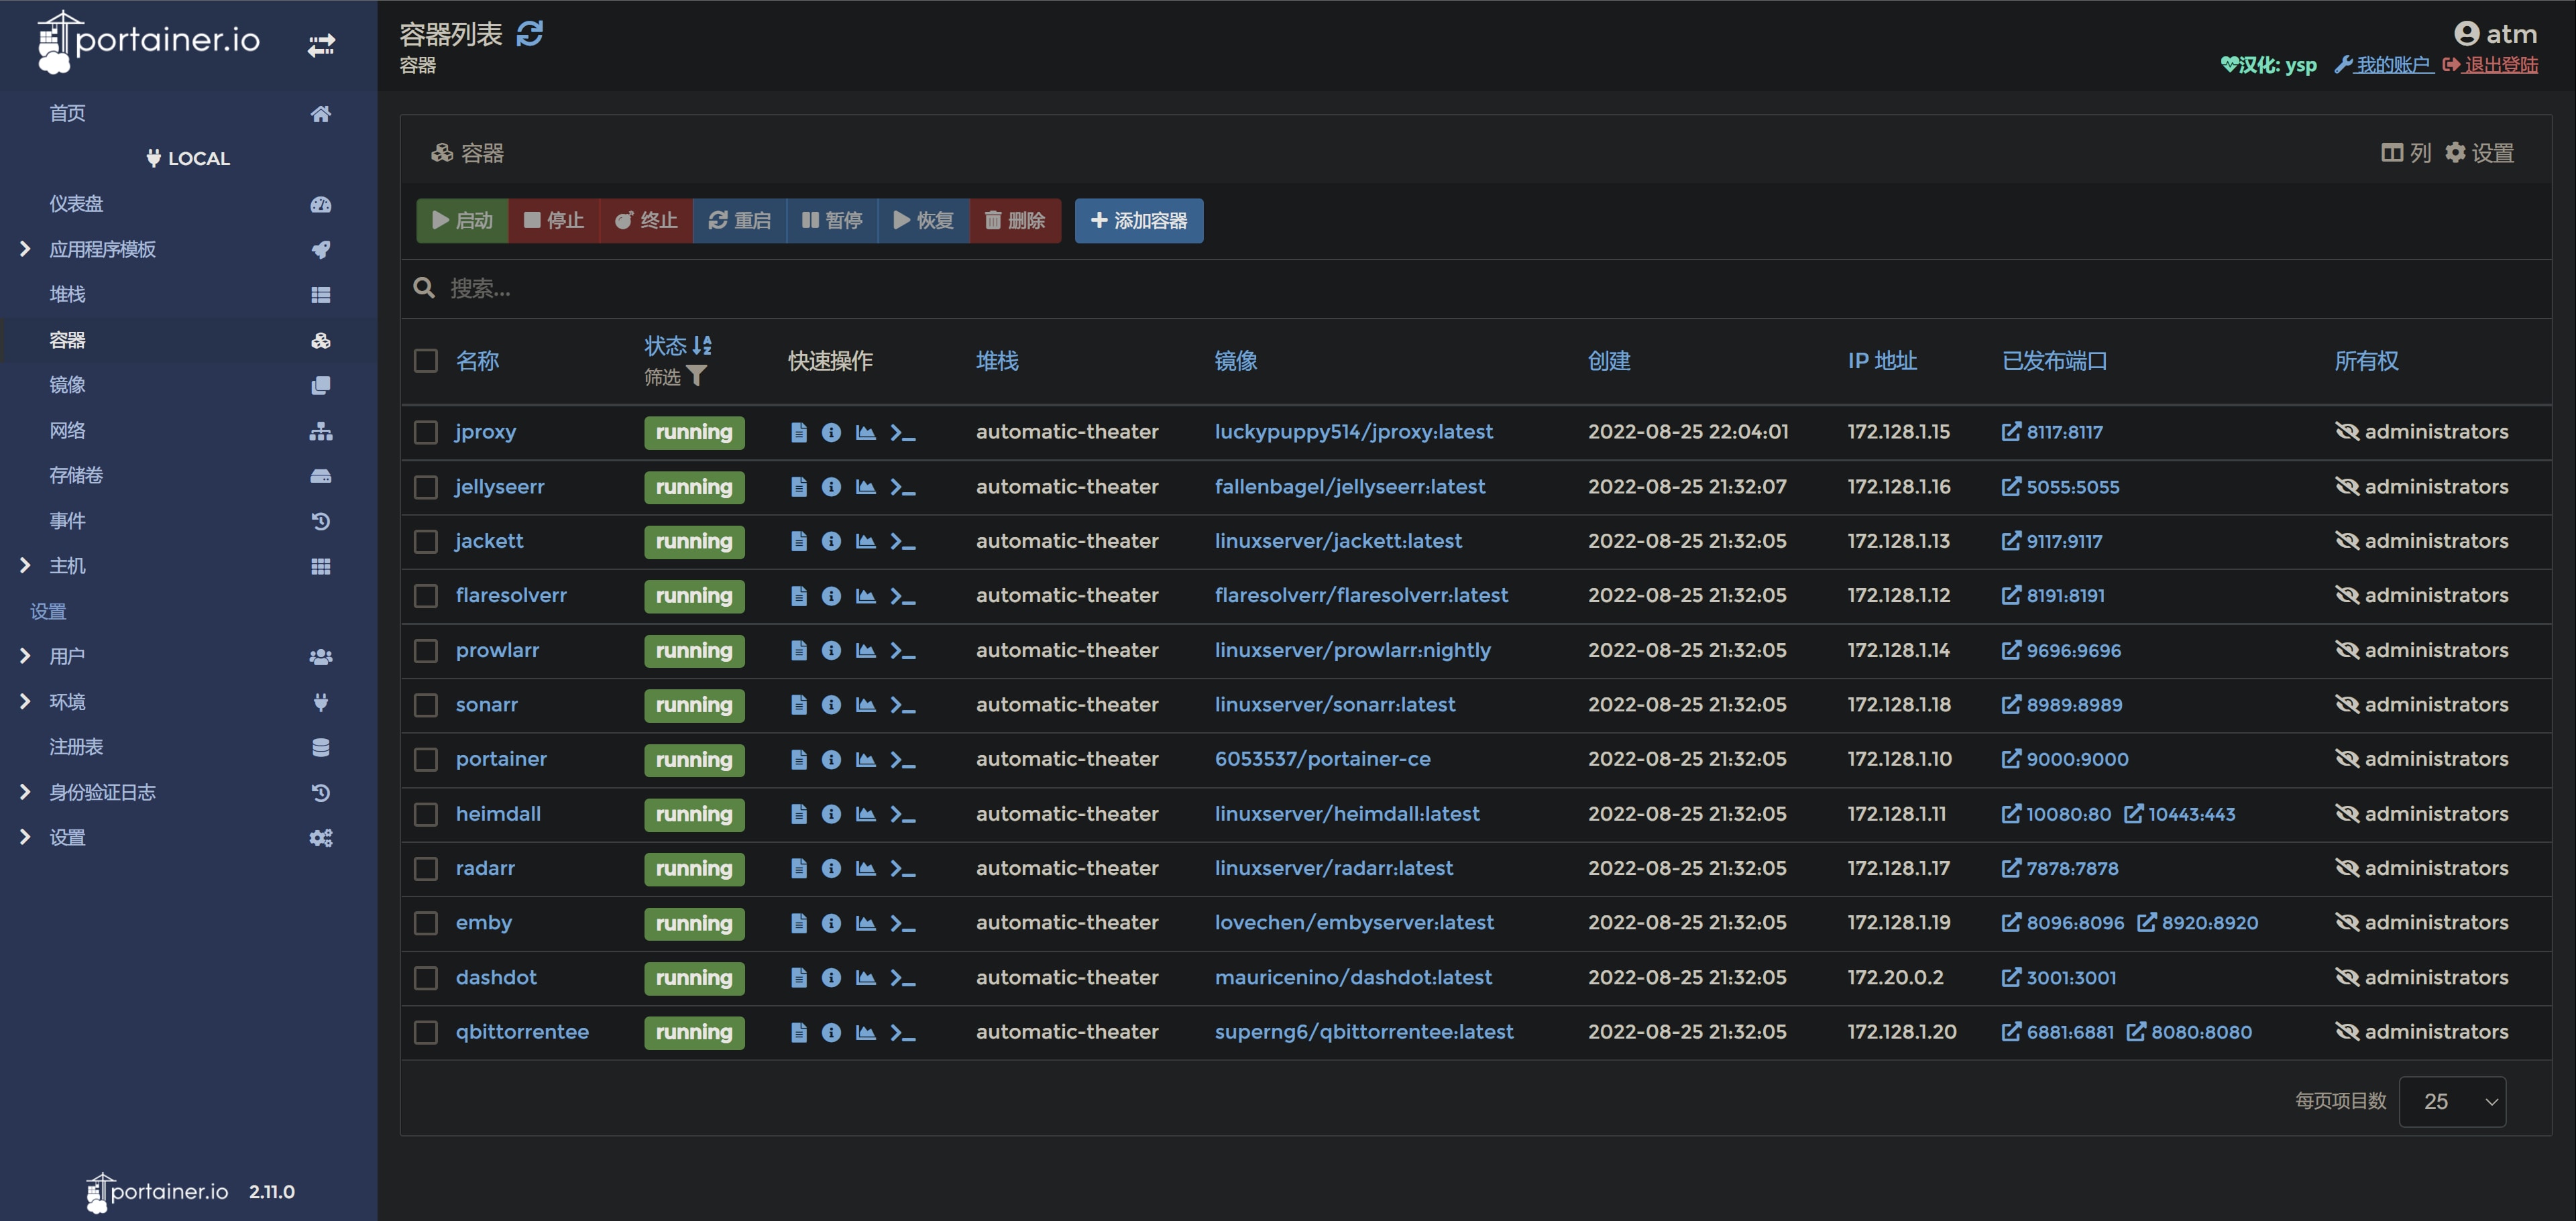The height and width of the screenshot is (1221, 2576).
Task: Open logs for the jproxy container
Action: pyautogui.click(x=798, y=432)
